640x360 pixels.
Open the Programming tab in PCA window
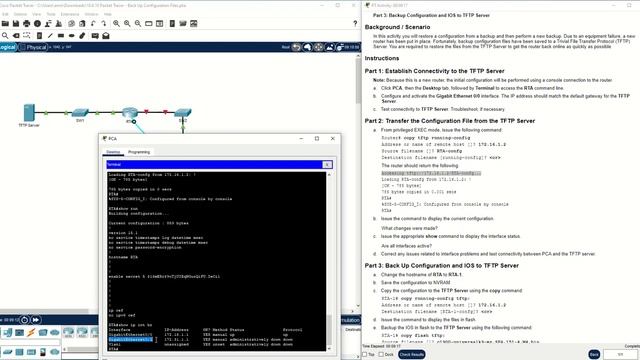coord(139,152)
